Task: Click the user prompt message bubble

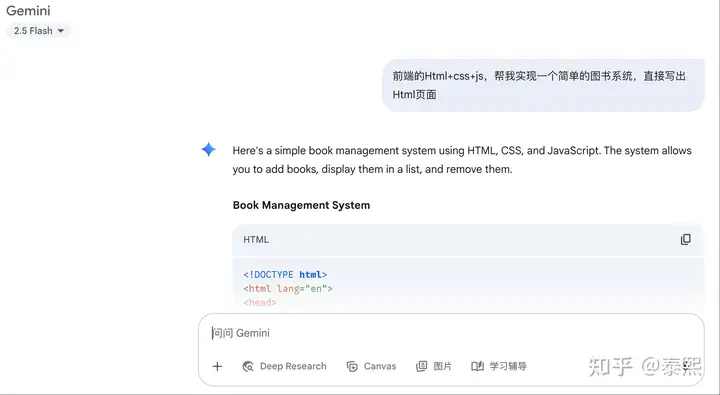Action: click(x=543, y=85)
